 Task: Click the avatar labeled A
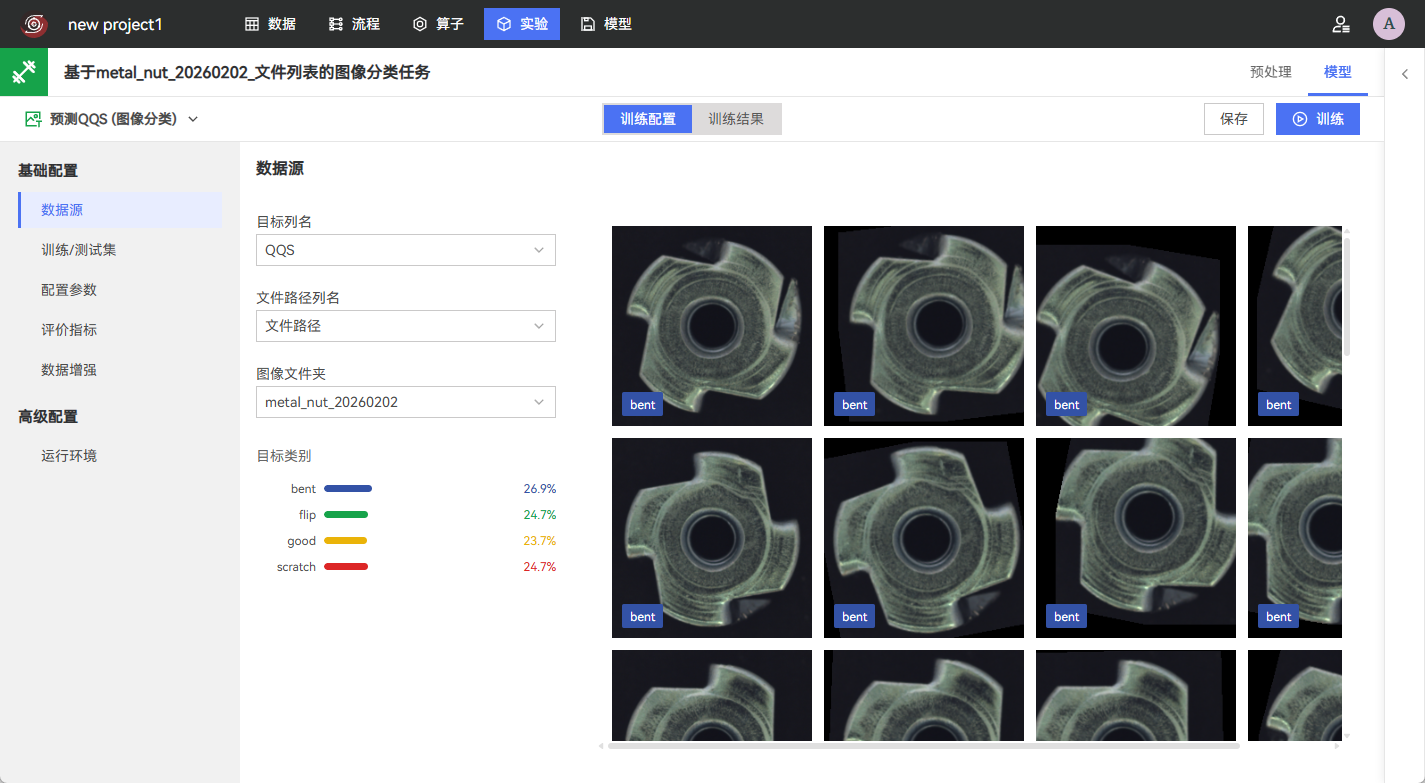(1388, 24)
